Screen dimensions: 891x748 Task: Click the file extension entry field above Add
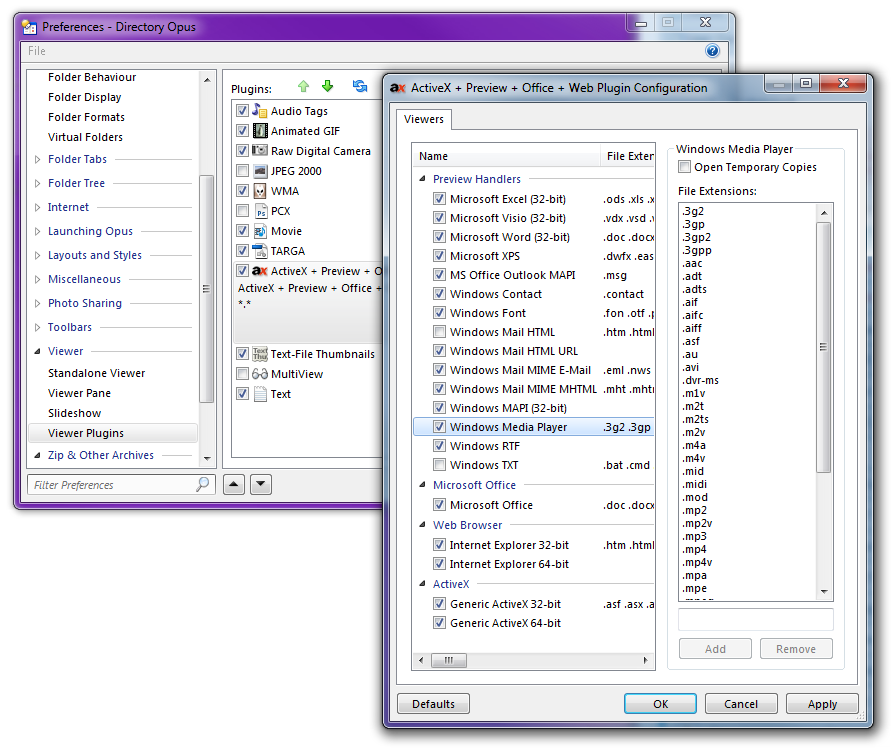756,619
